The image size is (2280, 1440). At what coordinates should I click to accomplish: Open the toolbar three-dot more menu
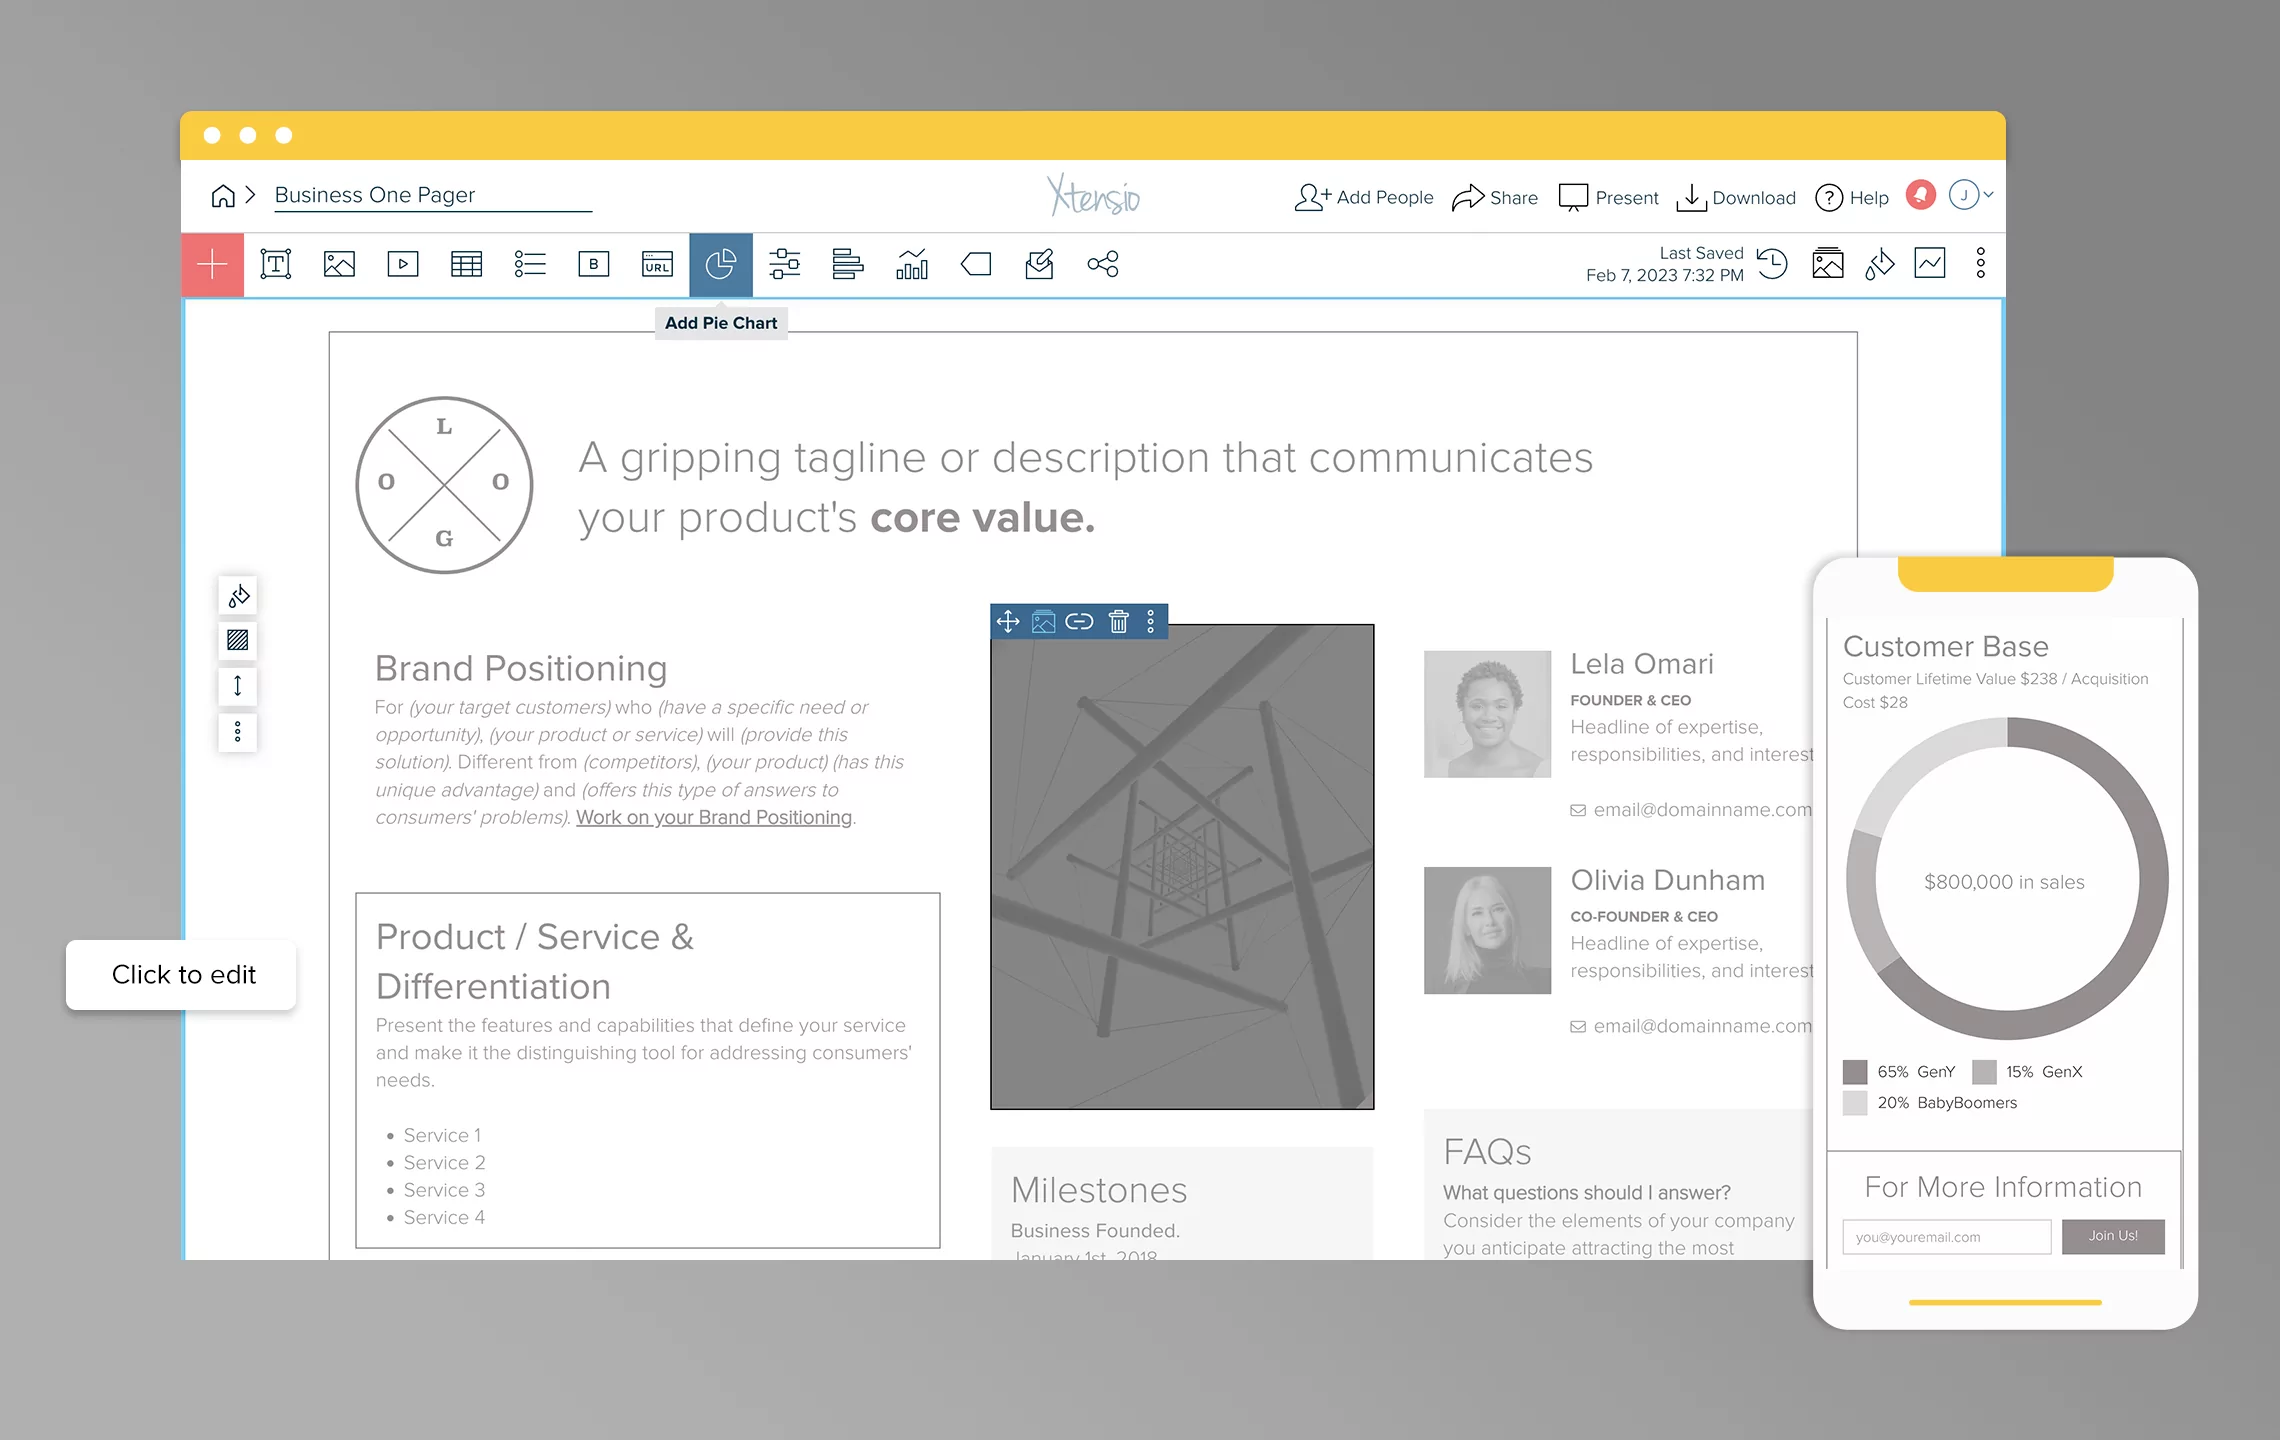[1980, 264]
